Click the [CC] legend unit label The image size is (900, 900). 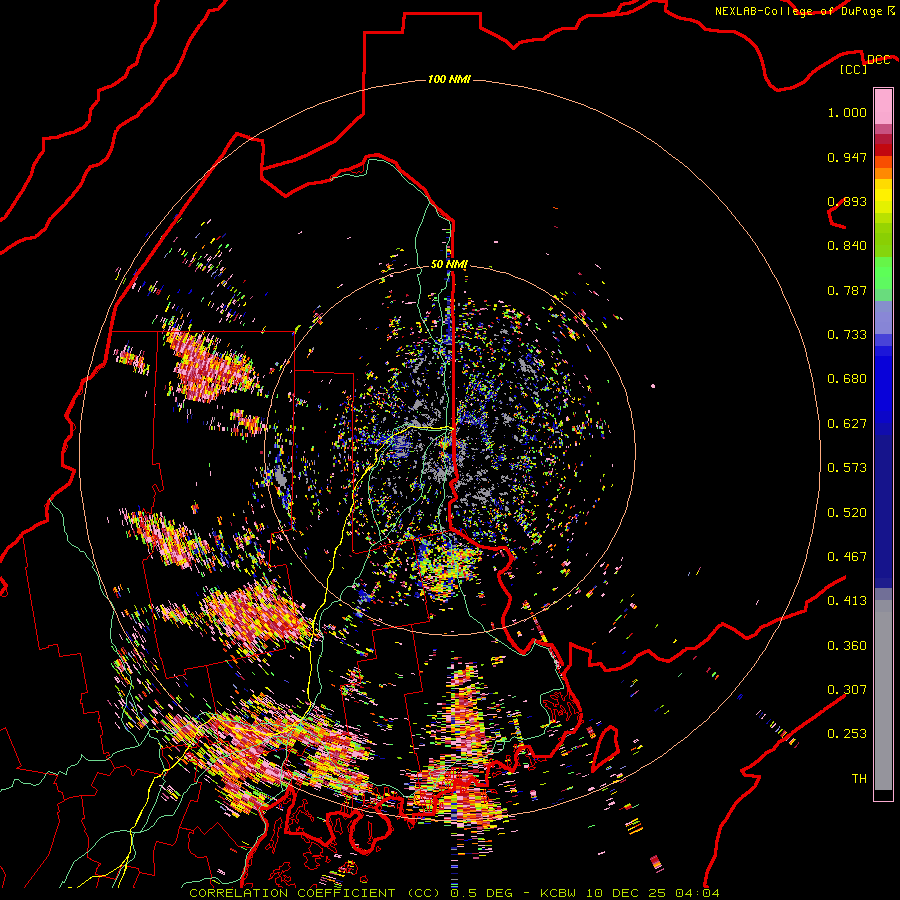(853, 69)
